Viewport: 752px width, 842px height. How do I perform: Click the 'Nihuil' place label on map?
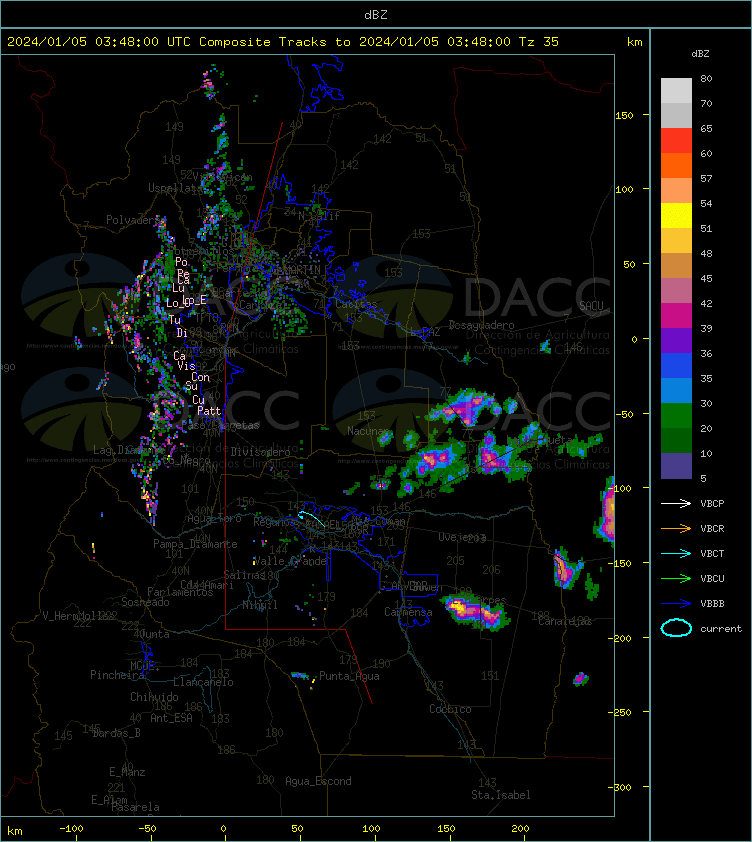[x=260, y=606]
